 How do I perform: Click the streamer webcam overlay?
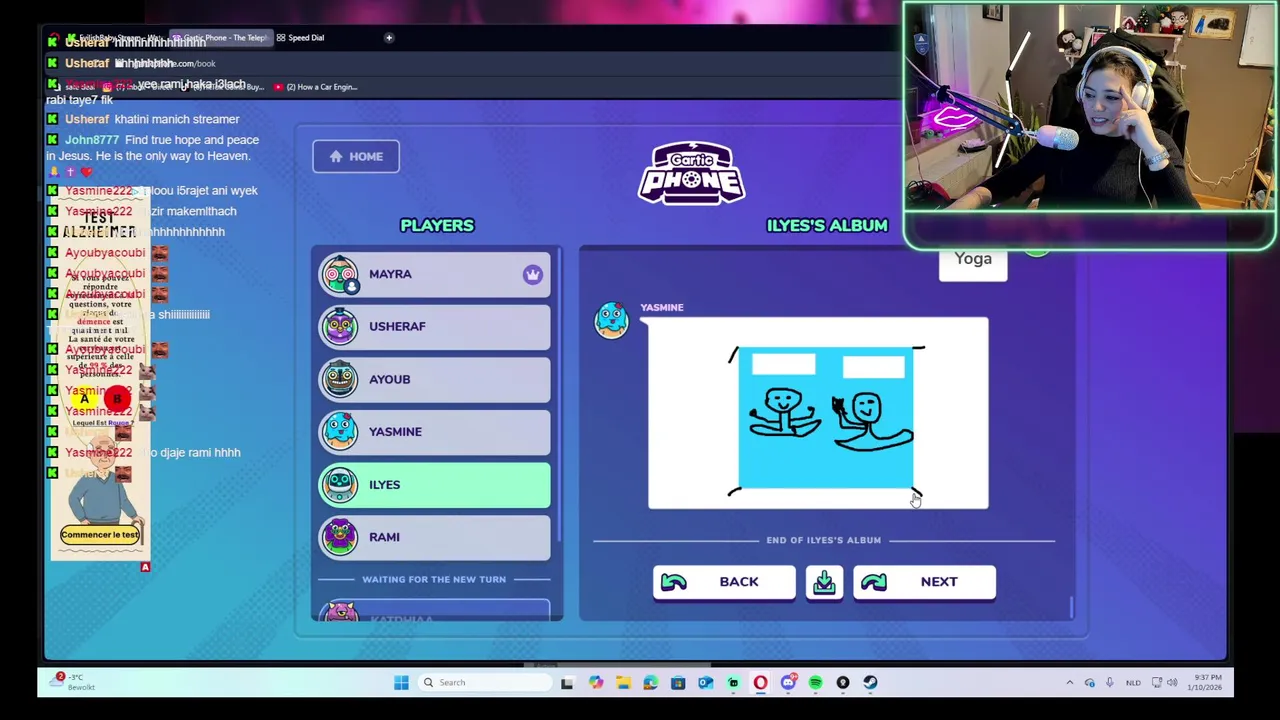[x=1088, y=107]
